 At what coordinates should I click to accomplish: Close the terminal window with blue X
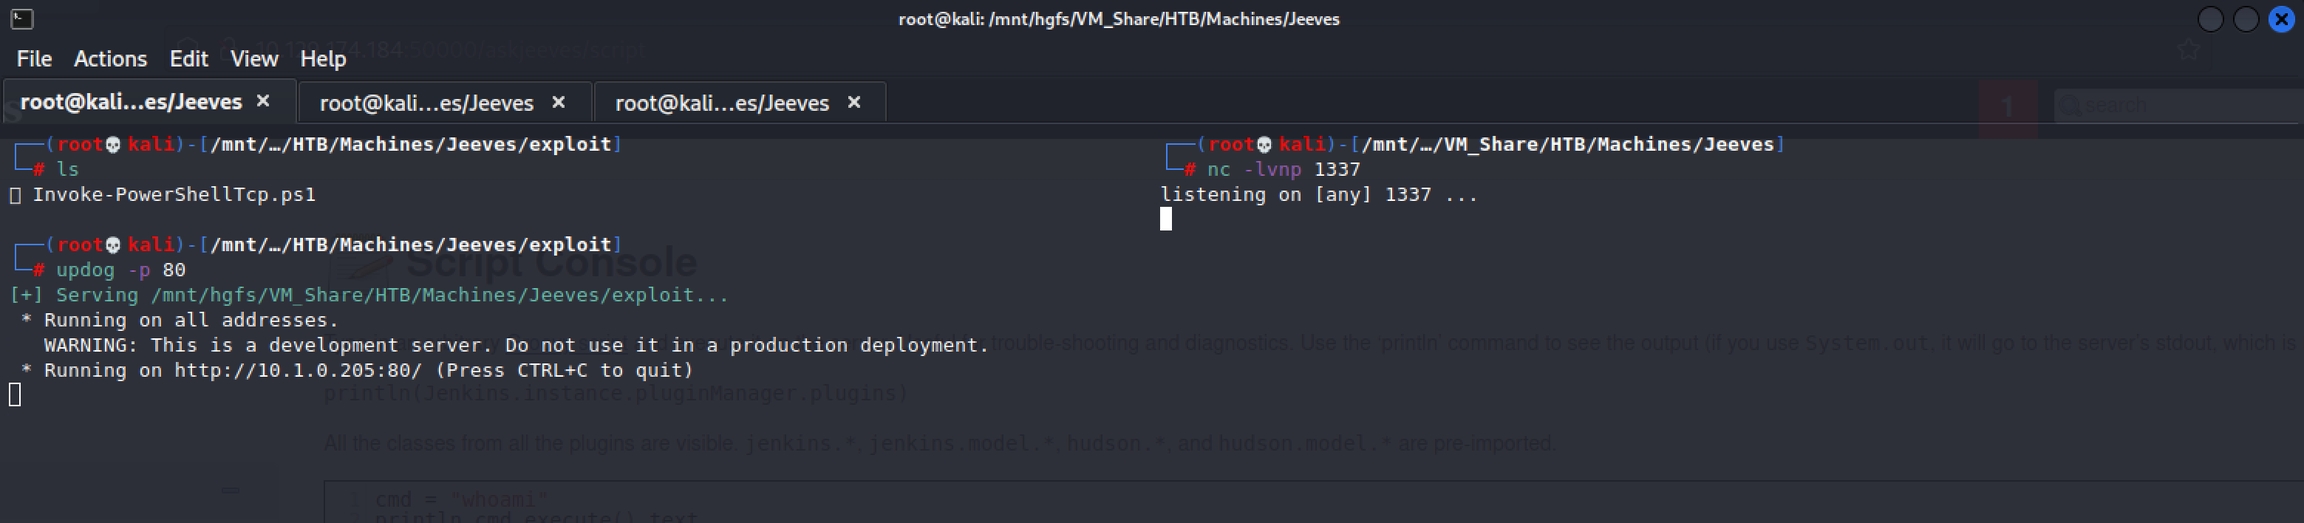(x=2281, y=19)
